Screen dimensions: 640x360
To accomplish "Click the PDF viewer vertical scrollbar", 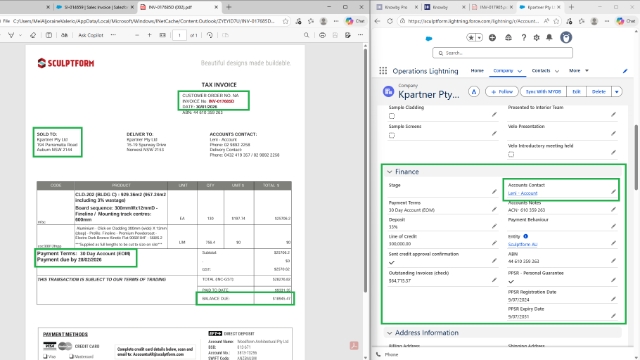I will (365, 170).
